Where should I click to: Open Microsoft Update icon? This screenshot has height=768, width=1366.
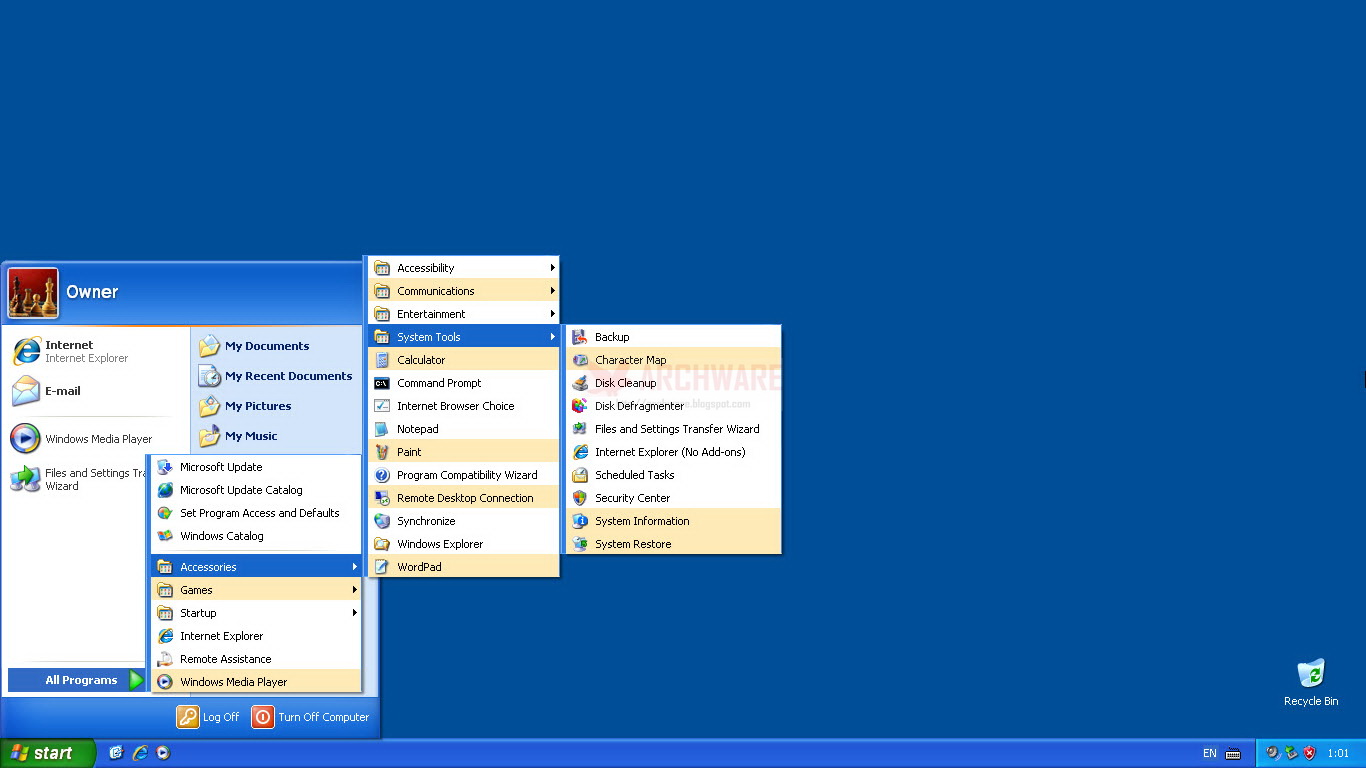[165, 467]
